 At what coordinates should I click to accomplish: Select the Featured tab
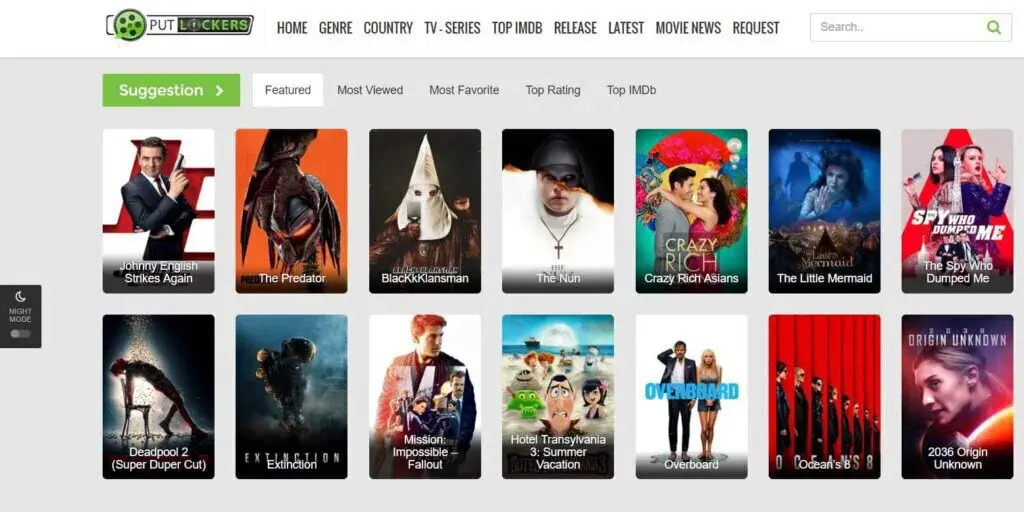(288, 90)
